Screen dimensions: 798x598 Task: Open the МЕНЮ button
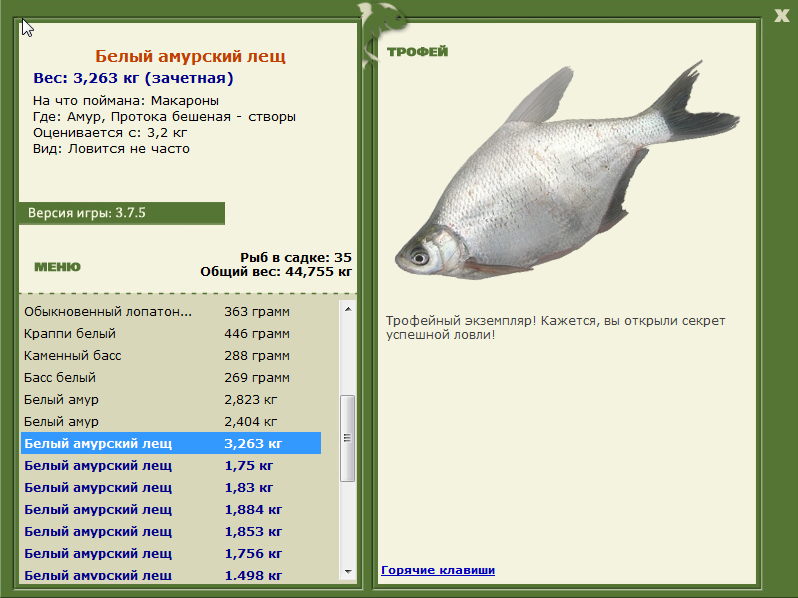(x=58, y=267)
